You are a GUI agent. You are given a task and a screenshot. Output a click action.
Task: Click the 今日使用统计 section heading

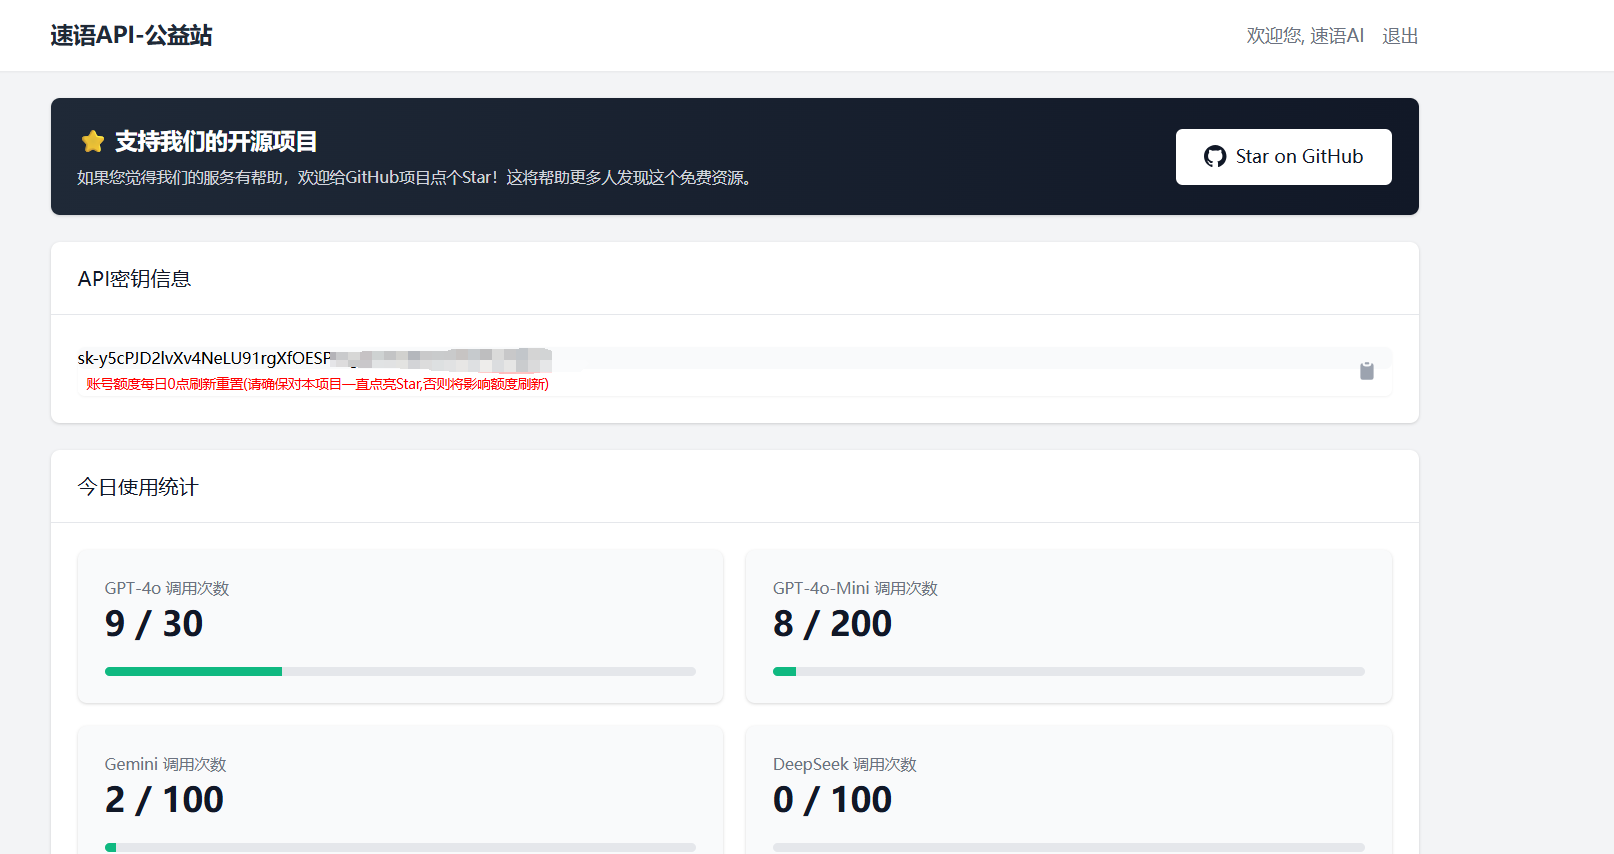(138, 487)
